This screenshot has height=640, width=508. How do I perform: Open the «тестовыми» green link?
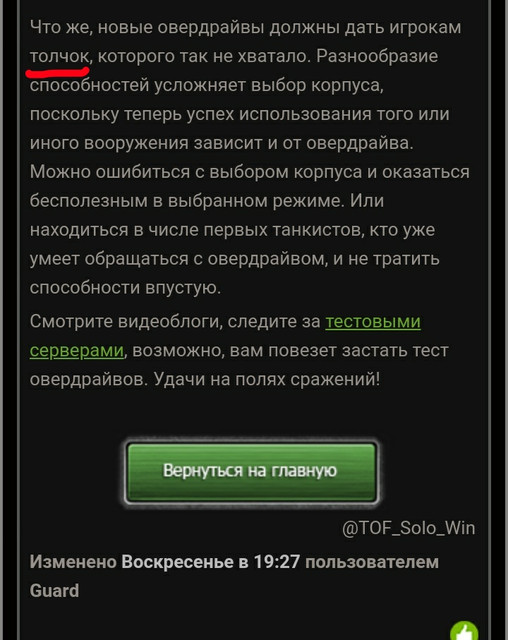click(373, 321)
